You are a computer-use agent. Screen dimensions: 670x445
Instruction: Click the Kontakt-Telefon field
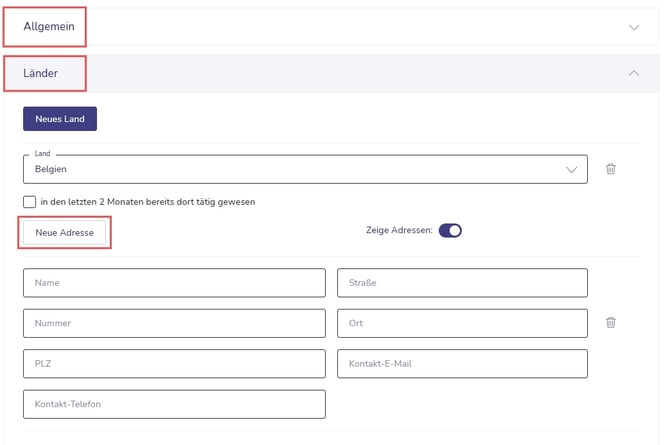[x=174, y=404]
